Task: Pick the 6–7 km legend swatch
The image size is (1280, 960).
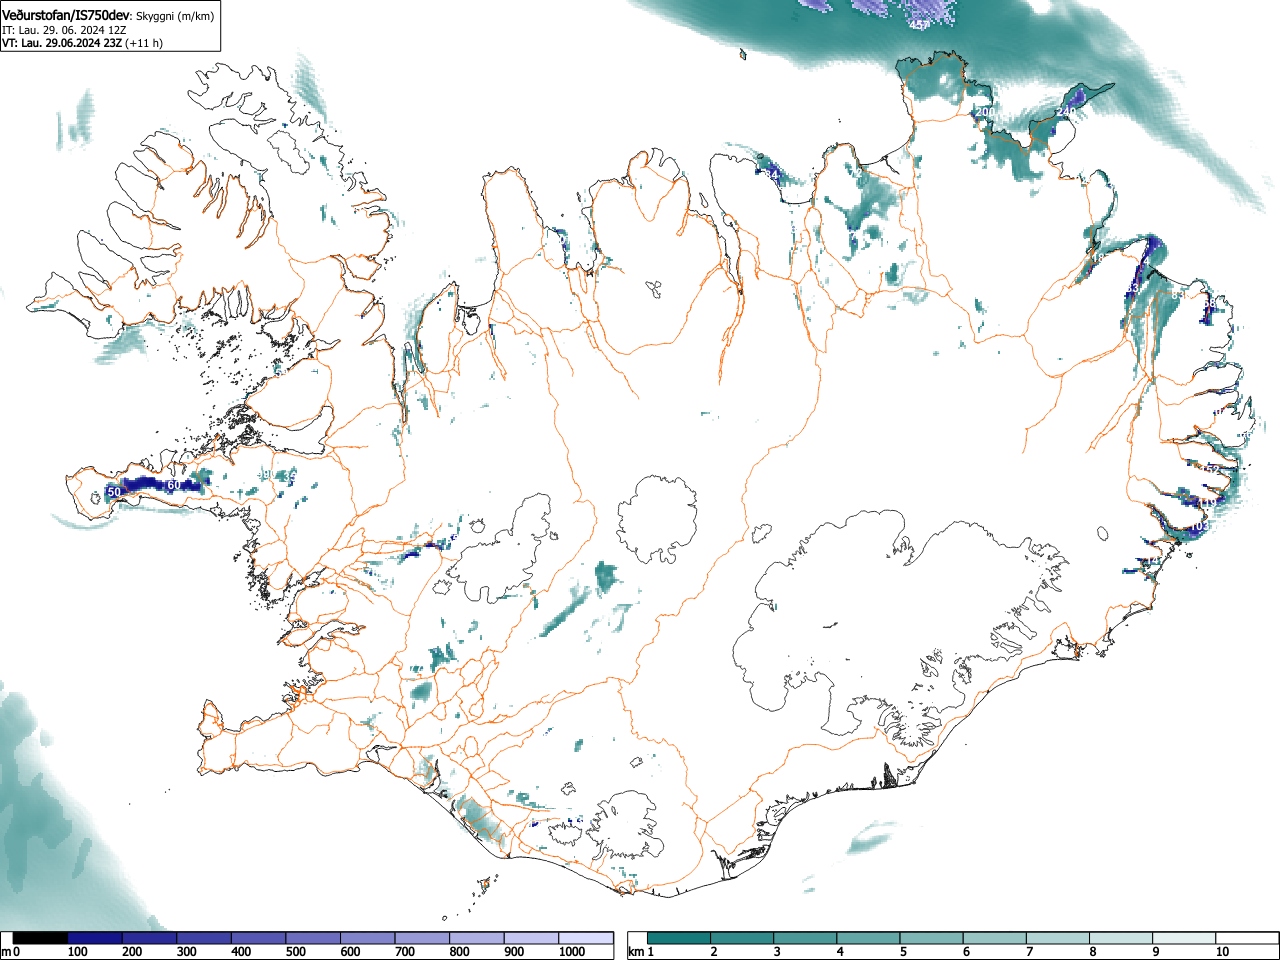Action: click(995, 938)
